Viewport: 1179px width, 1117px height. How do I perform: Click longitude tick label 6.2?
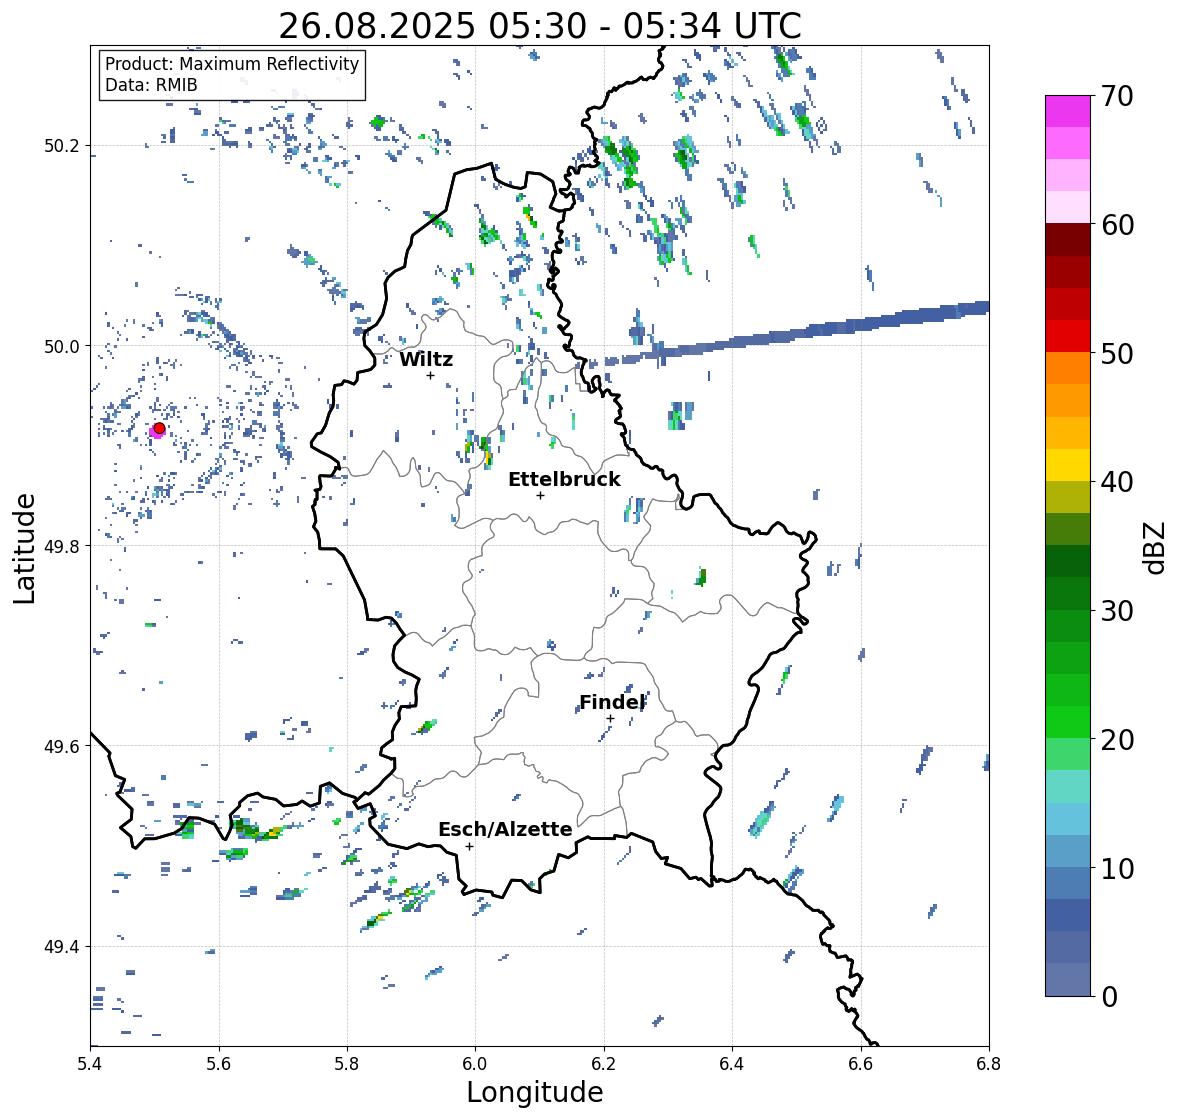(604, 1064)
